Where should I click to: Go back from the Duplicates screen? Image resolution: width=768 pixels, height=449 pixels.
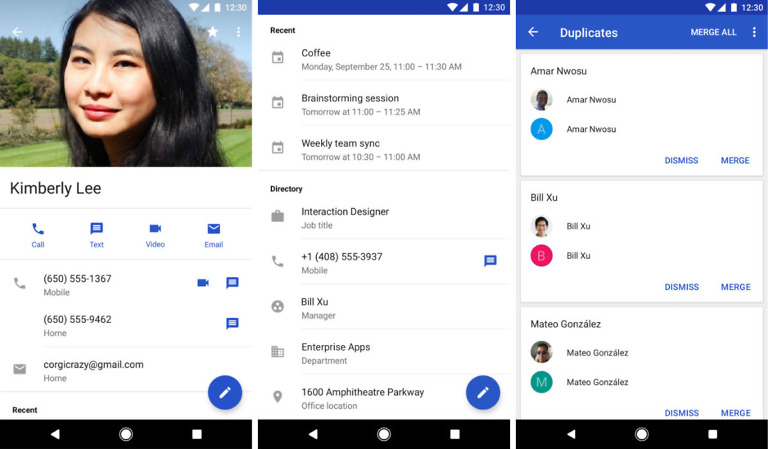pos(533,32)
